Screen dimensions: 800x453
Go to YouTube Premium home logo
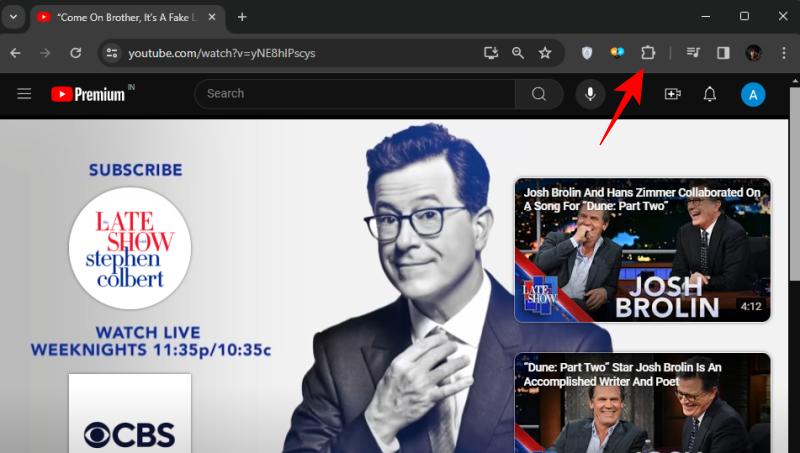point(88,94)
